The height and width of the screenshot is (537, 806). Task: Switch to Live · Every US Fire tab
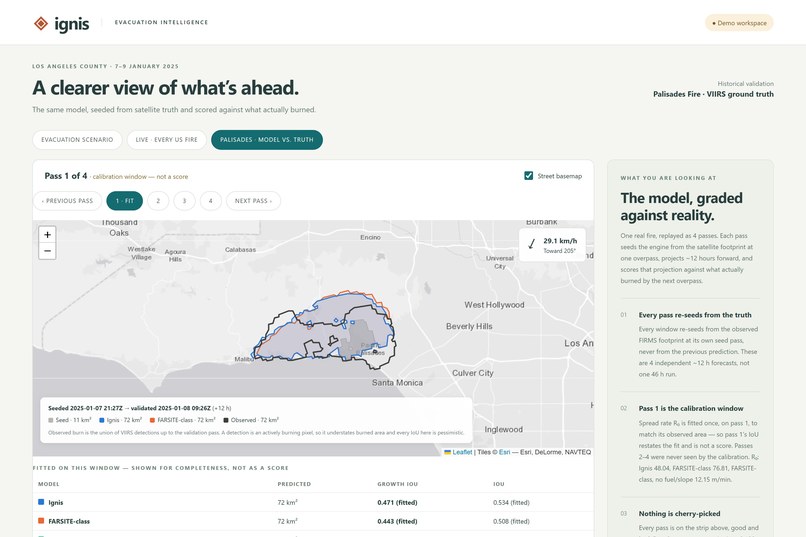pyautogui.click(x=167, y=140)
